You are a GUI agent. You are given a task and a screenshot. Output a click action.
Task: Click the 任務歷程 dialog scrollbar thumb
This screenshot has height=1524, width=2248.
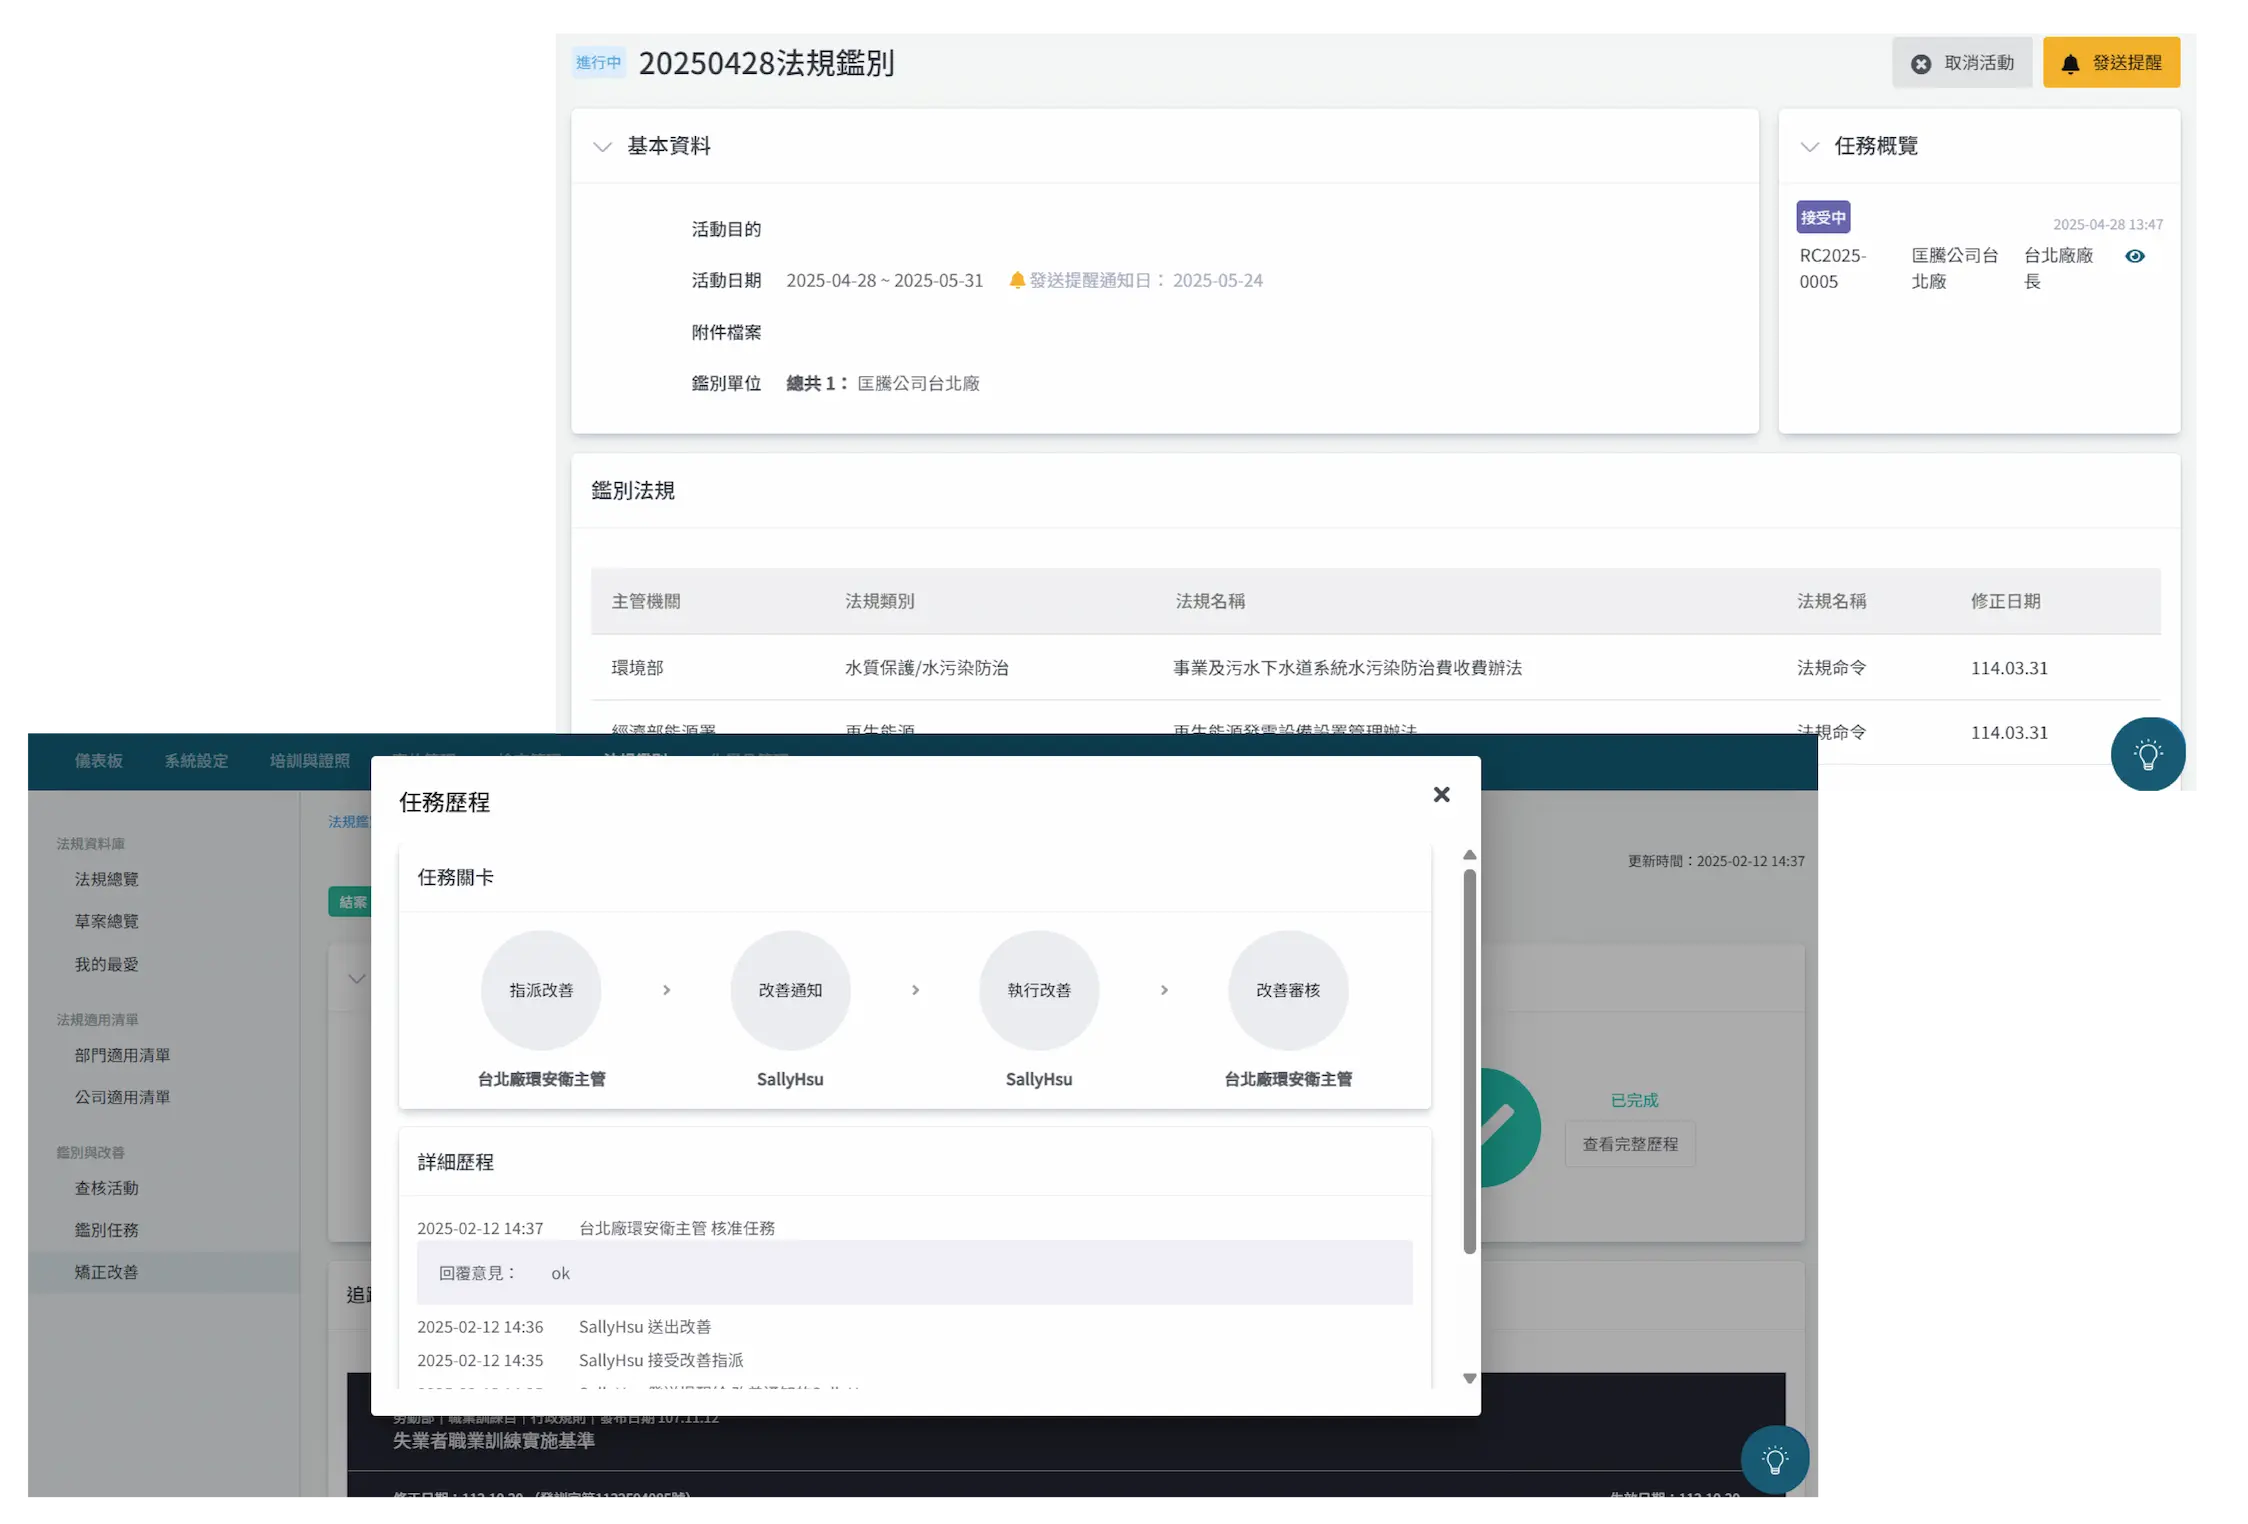1469,1060
